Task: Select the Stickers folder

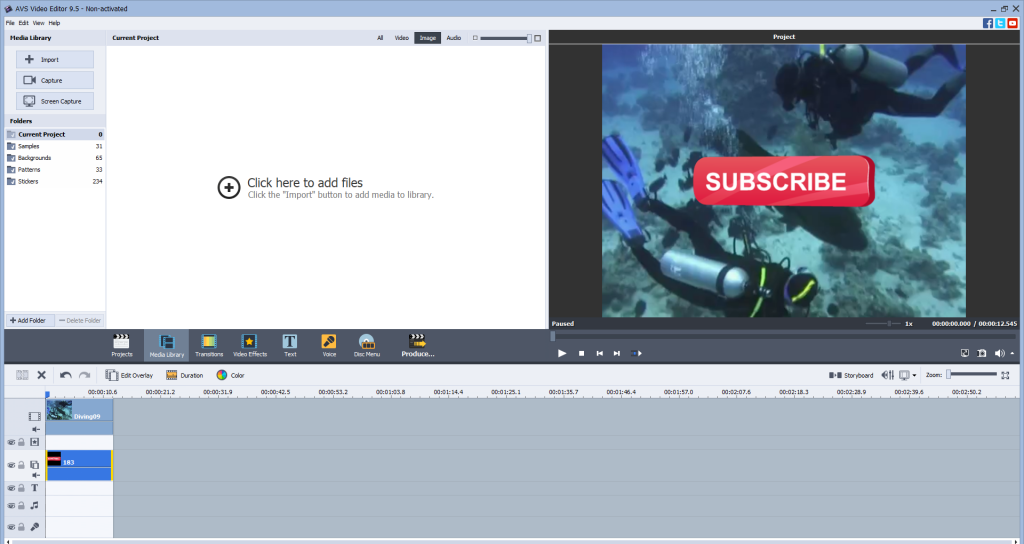Action: click(x=30, y=182)
